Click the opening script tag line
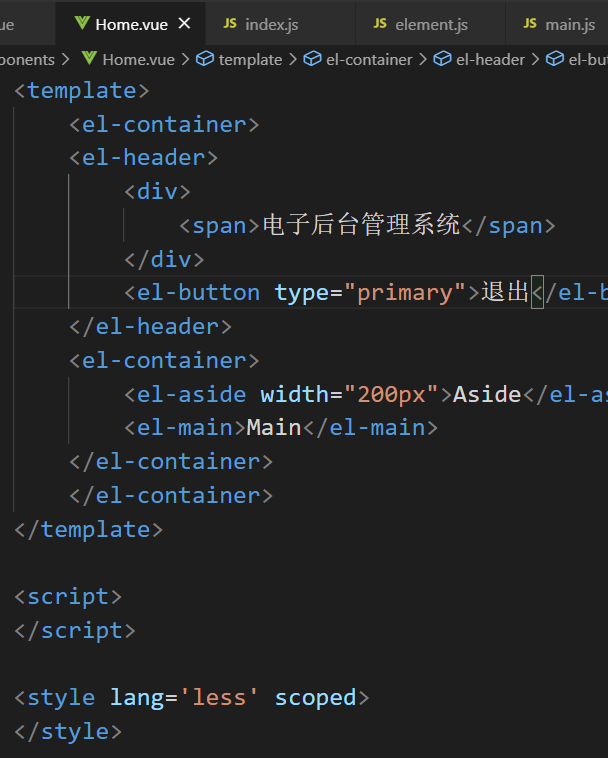Viewport: 608px width, 758px height. pos(68,597)
